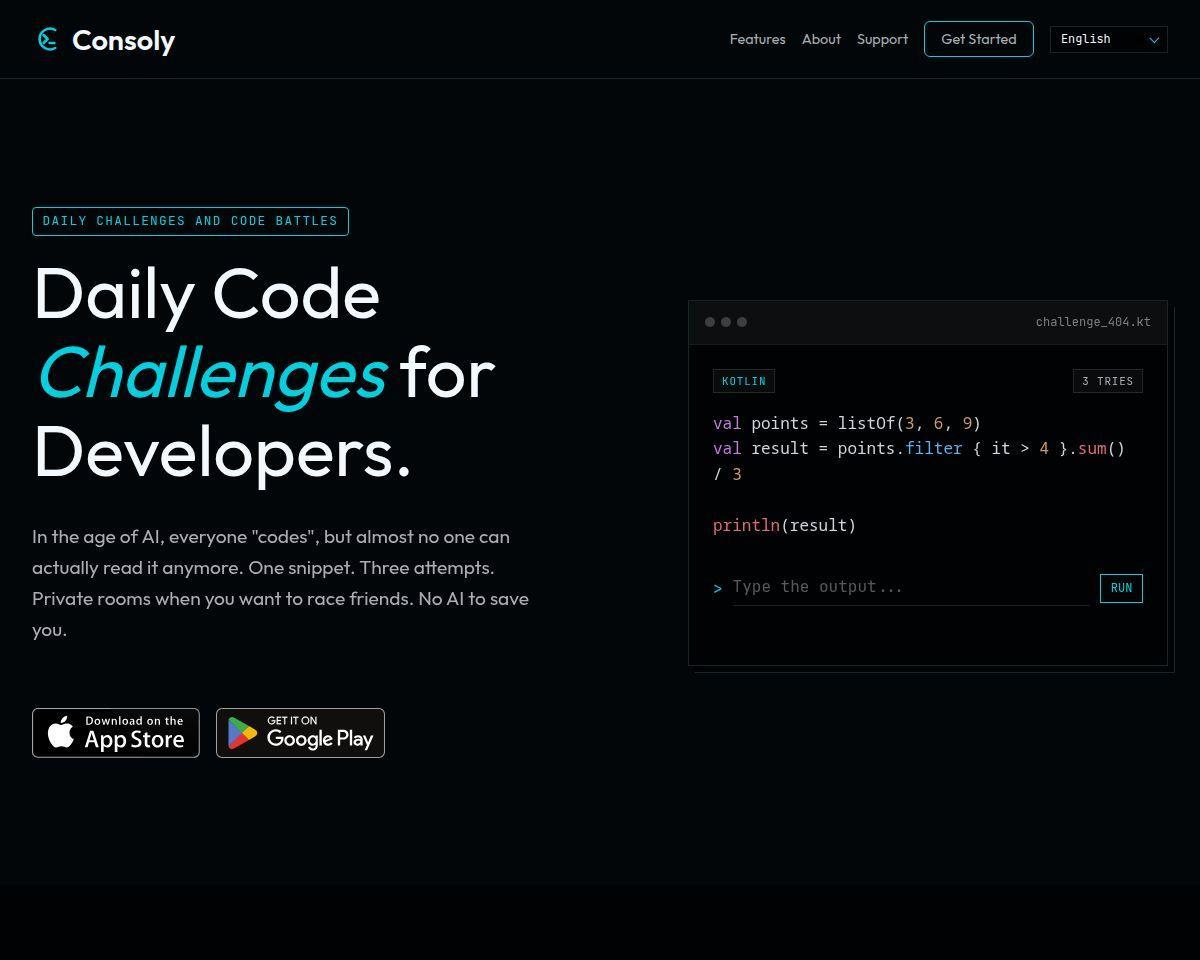1200x960 pixels.
Task: Go to the About page link
Action: click(821, 39)
